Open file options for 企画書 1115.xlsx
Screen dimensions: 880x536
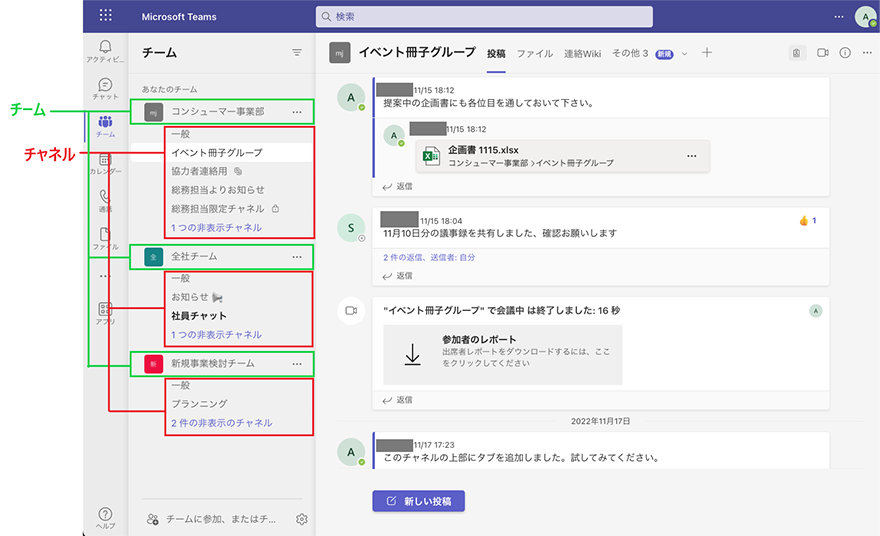(691, 156)
